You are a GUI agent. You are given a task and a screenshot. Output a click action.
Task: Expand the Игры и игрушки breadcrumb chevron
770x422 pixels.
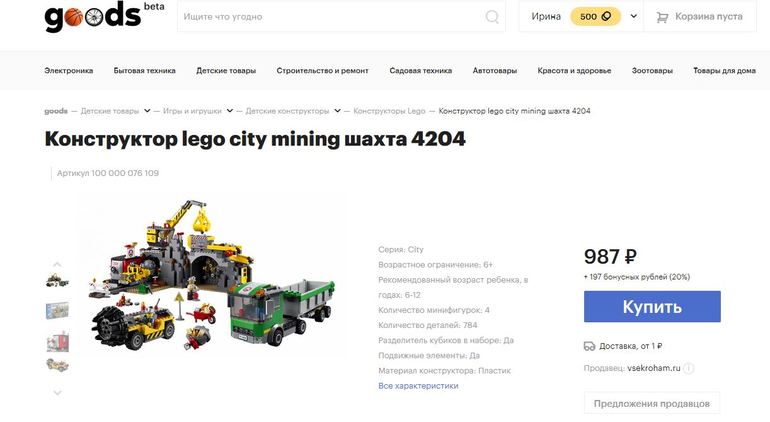tap(229, 111)
